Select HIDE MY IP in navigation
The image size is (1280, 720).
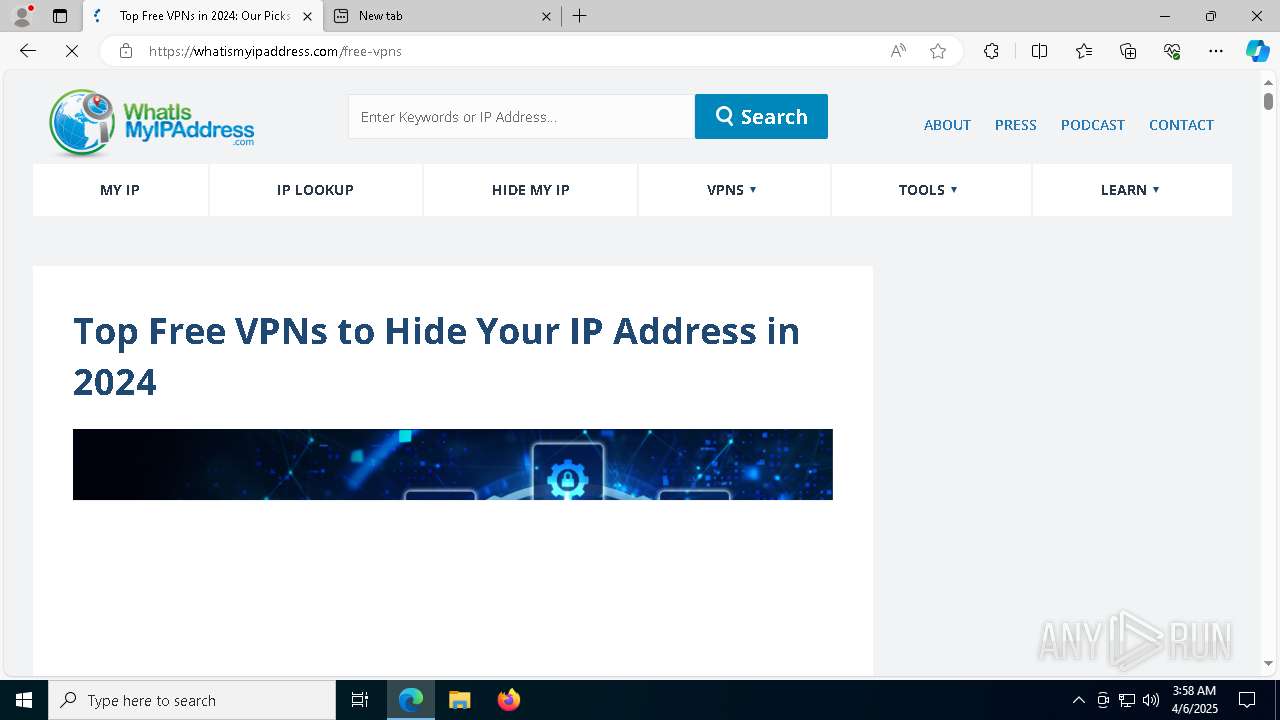click(x=530, y=190)
